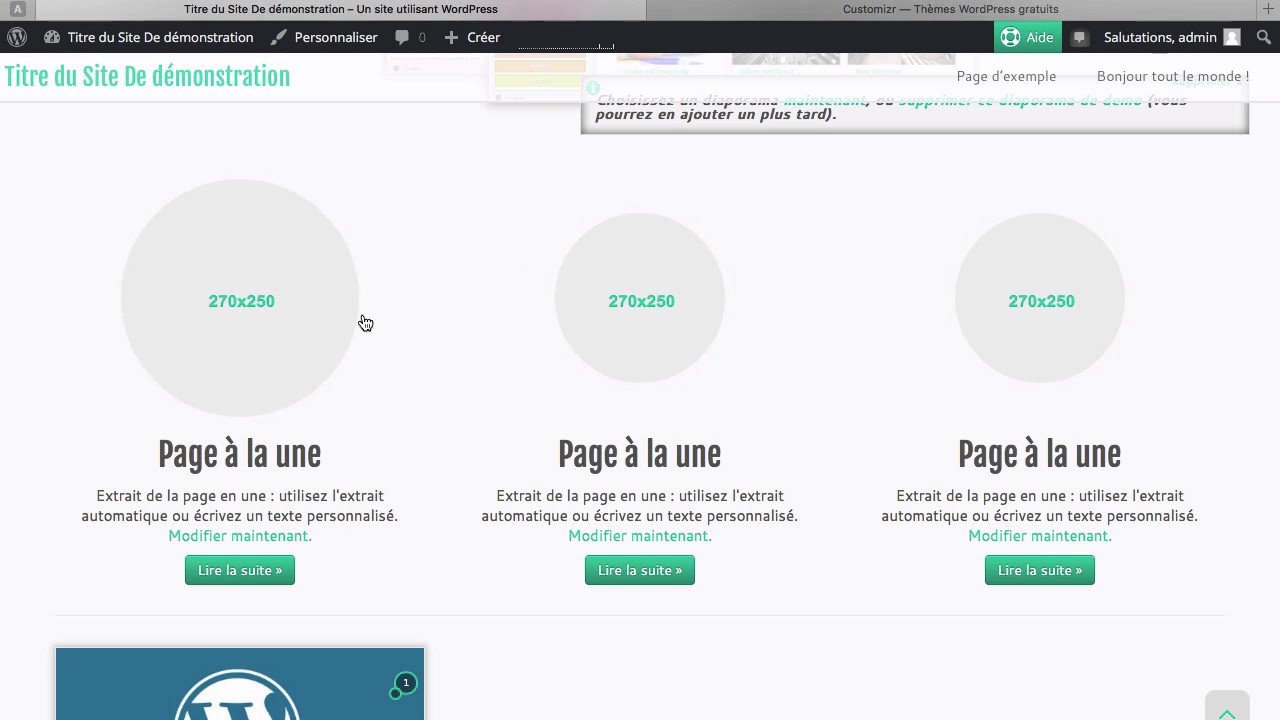Click the right 270x250 circular thumbnail
Image resolution: width=1280 pixels, height=720 pixels.
[x=1040, y=298]
